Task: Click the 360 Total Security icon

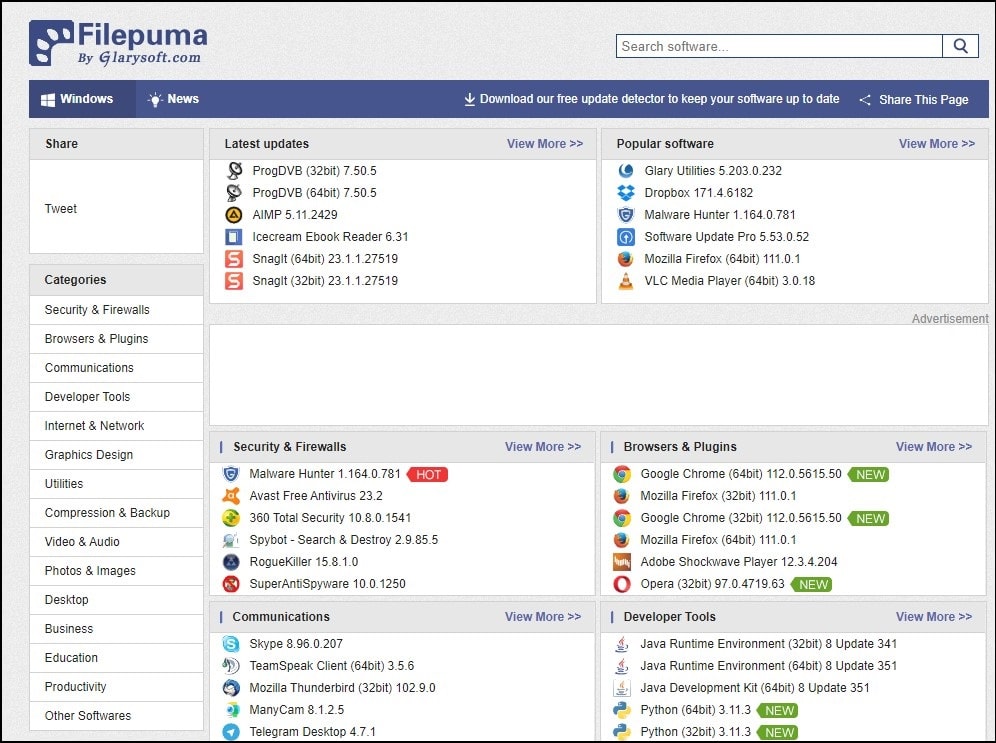Action: [231, 518]
